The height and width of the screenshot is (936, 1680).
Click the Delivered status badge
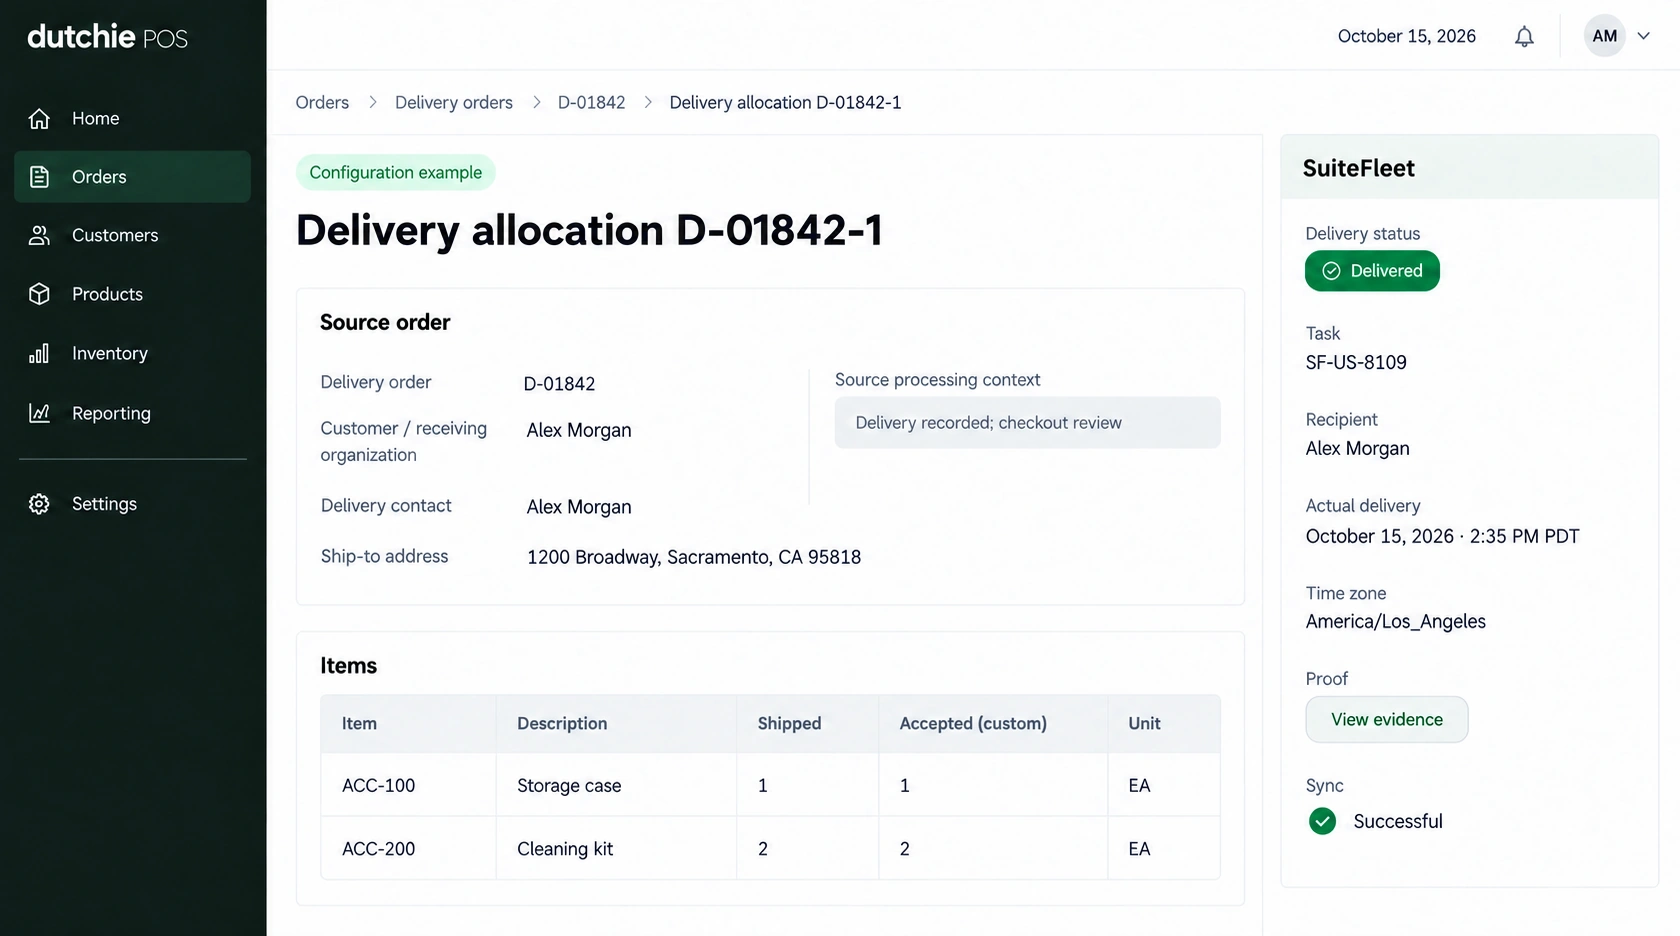click(x=1372, y=271)
